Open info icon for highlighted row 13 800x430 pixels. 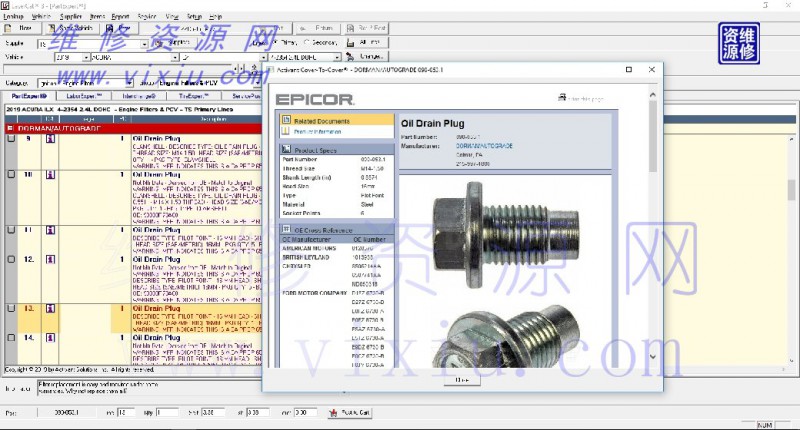(50, 309)
